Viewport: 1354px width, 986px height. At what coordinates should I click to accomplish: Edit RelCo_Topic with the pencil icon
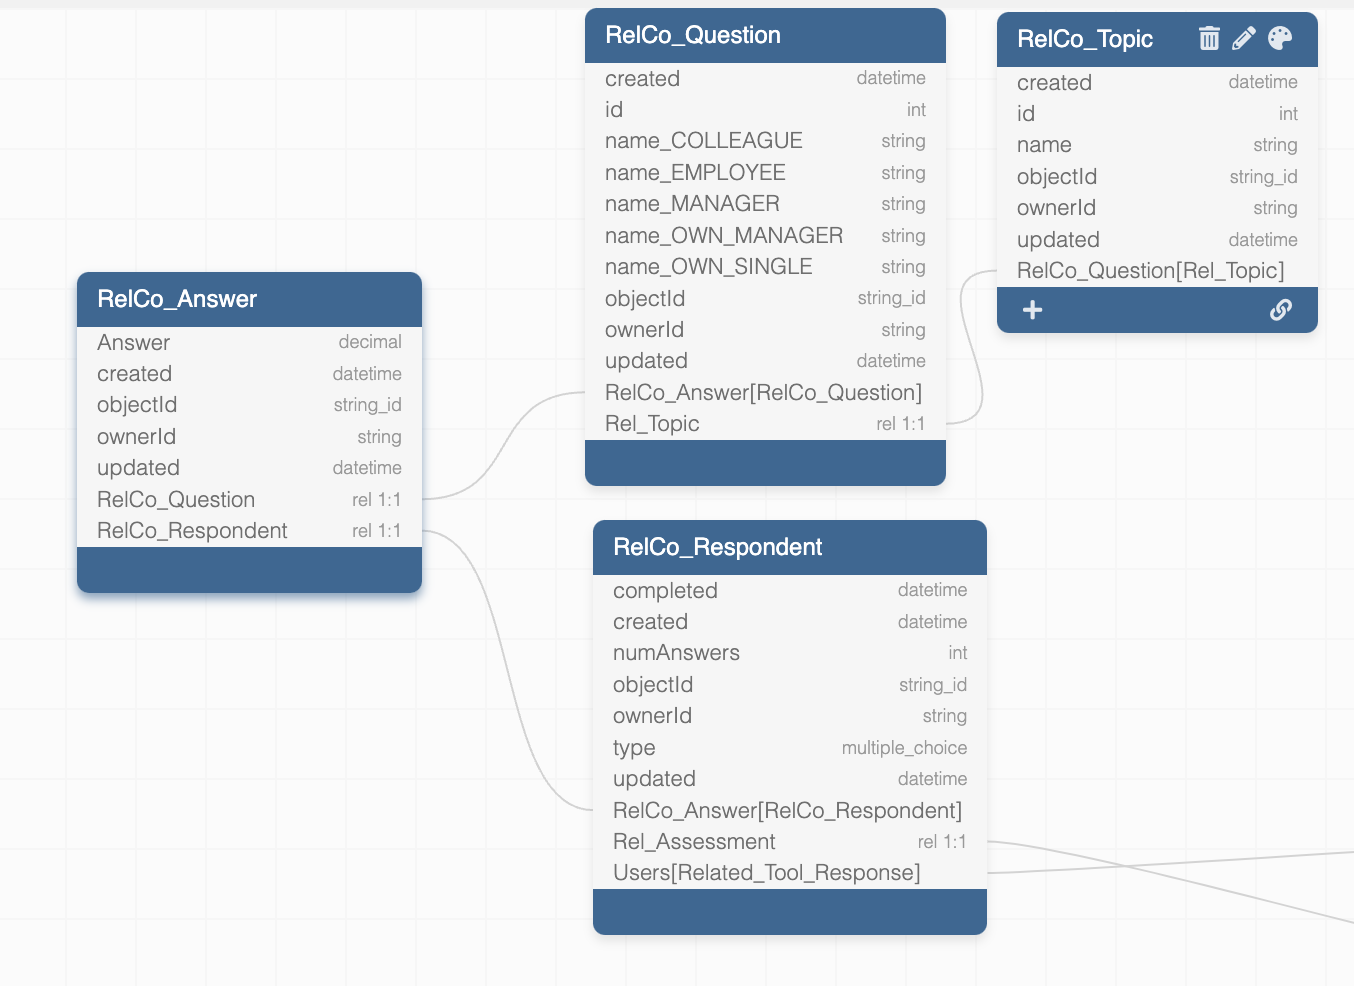point(1244,39)
